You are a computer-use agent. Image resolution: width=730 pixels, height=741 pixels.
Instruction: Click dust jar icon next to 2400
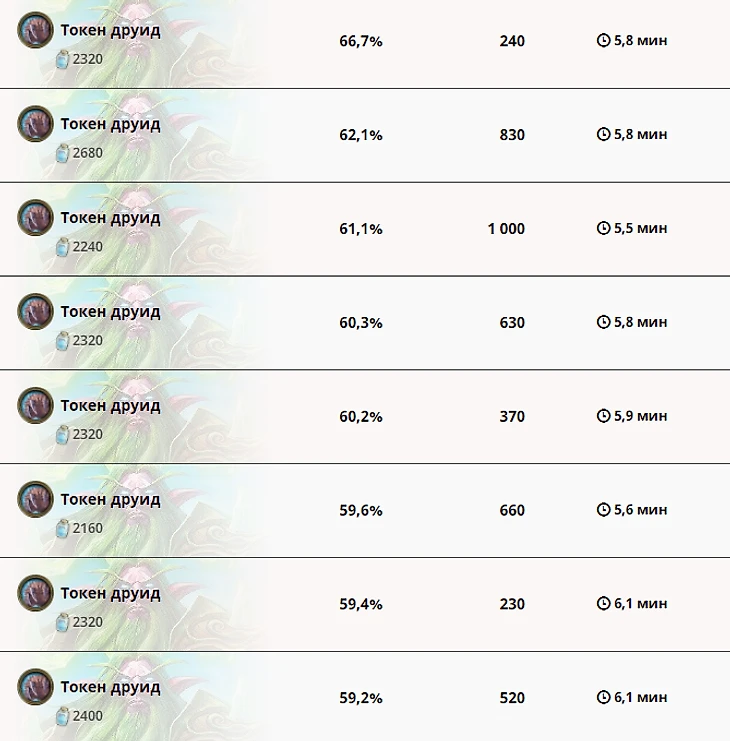(x=62, y=716)
